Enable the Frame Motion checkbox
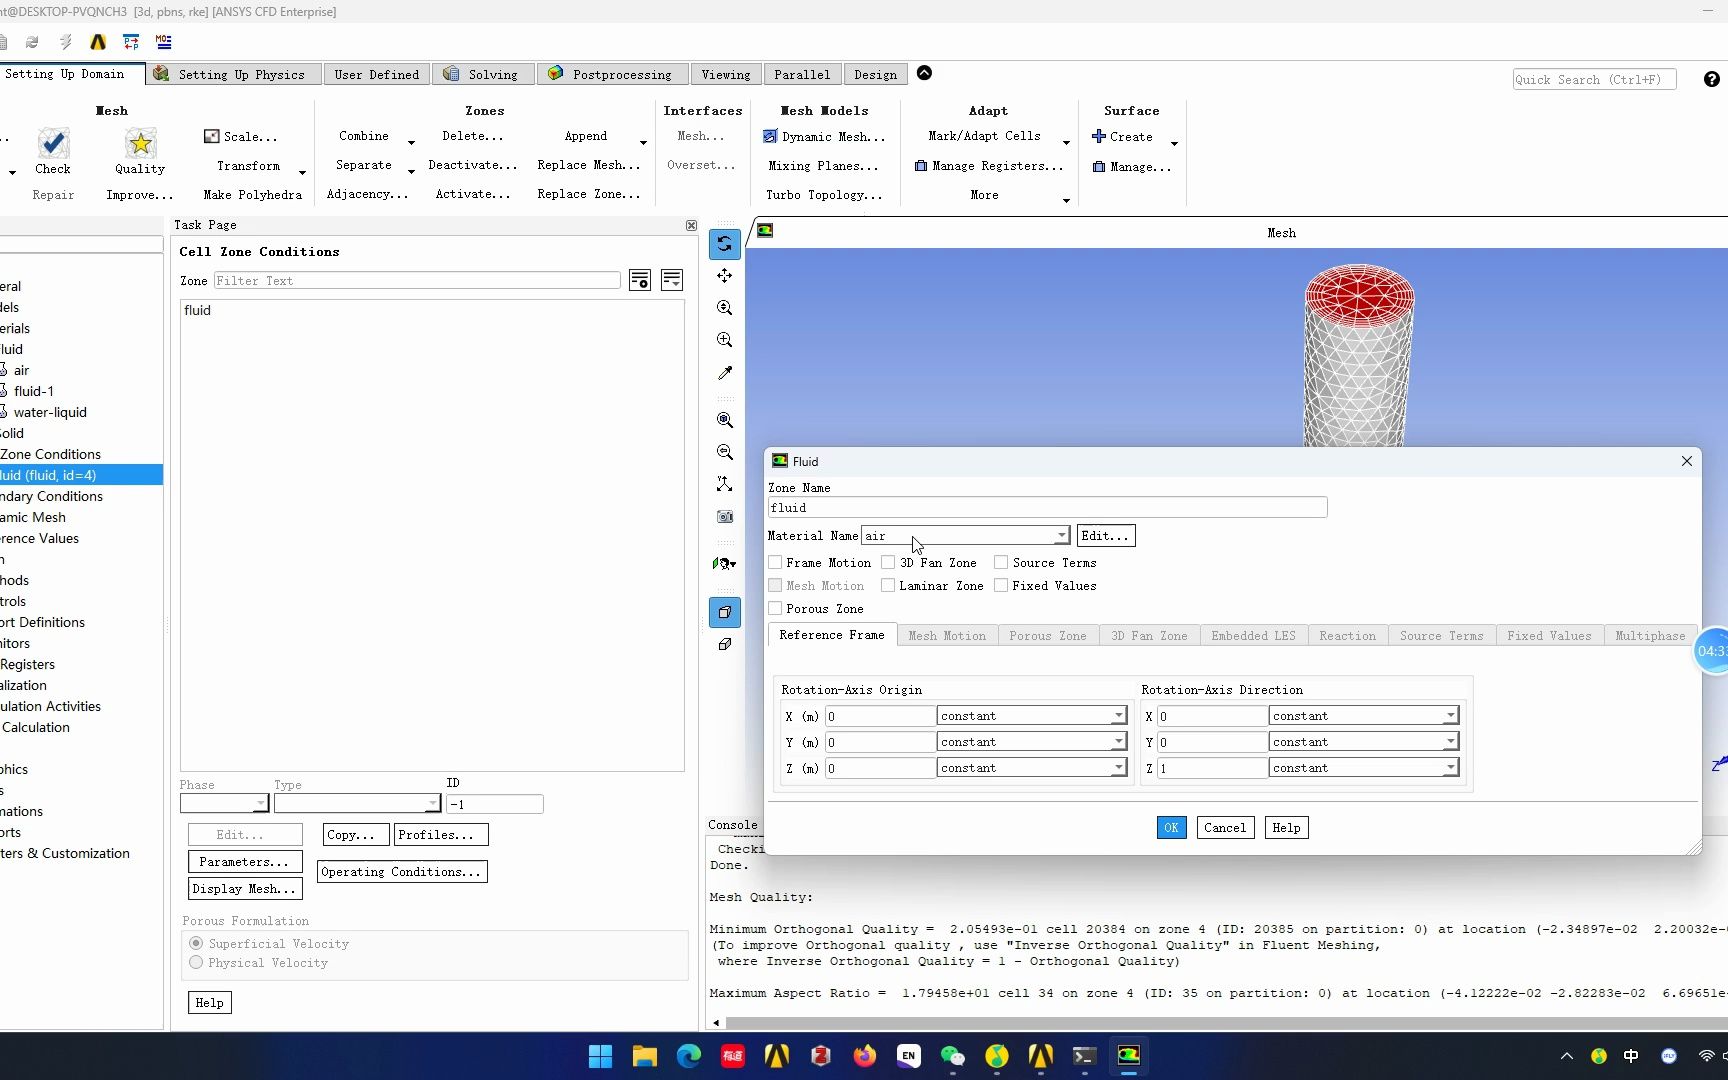Screen dimensions: 1728x1080 click(776, 562)
